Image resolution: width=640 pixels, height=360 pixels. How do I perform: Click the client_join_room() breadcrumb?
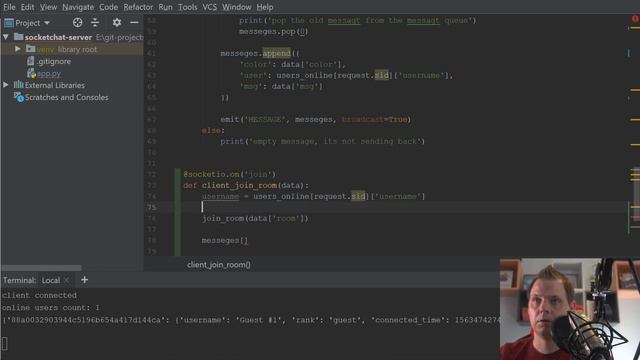[219, 264]
